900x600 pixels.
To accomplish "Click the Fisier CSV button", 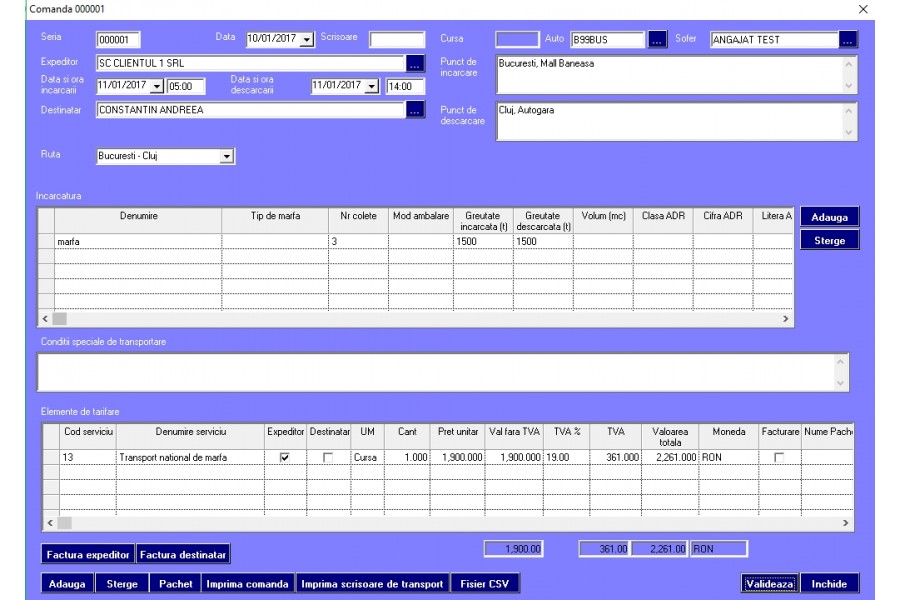I will 484,583.
